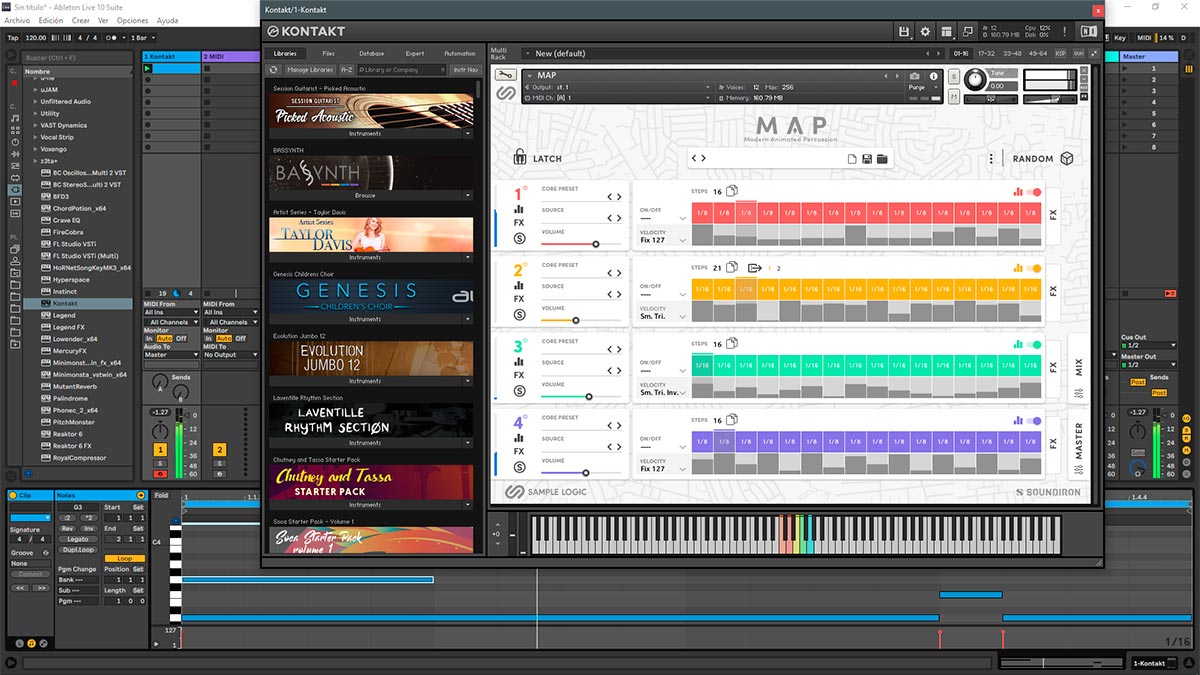This screenshot has width=1200, height=675.
Task: Click mixer sliders icon on MIX tab
Action: tap(1078, 393)
